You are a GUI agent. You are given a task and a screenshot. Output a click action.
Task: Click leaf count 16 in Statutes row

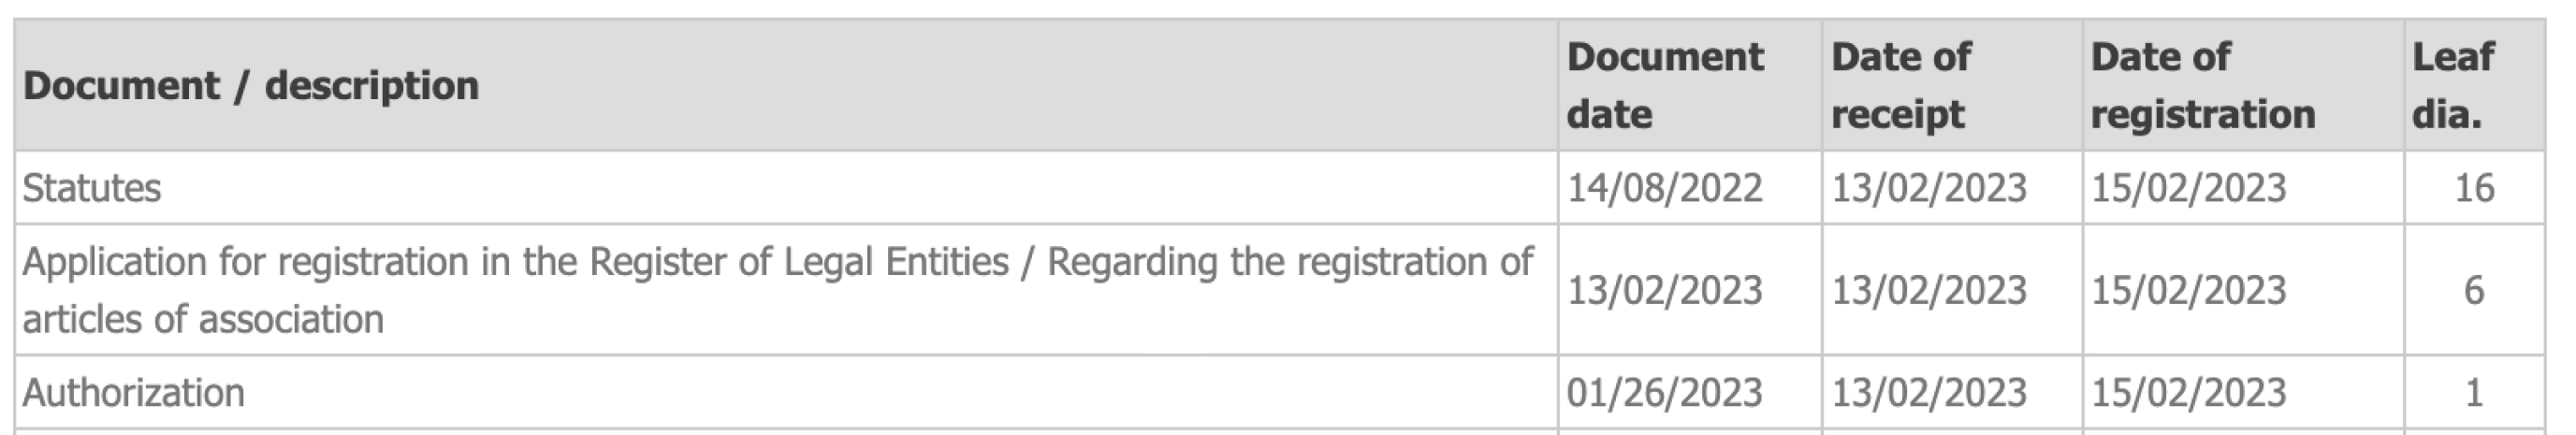(2474, 188)
